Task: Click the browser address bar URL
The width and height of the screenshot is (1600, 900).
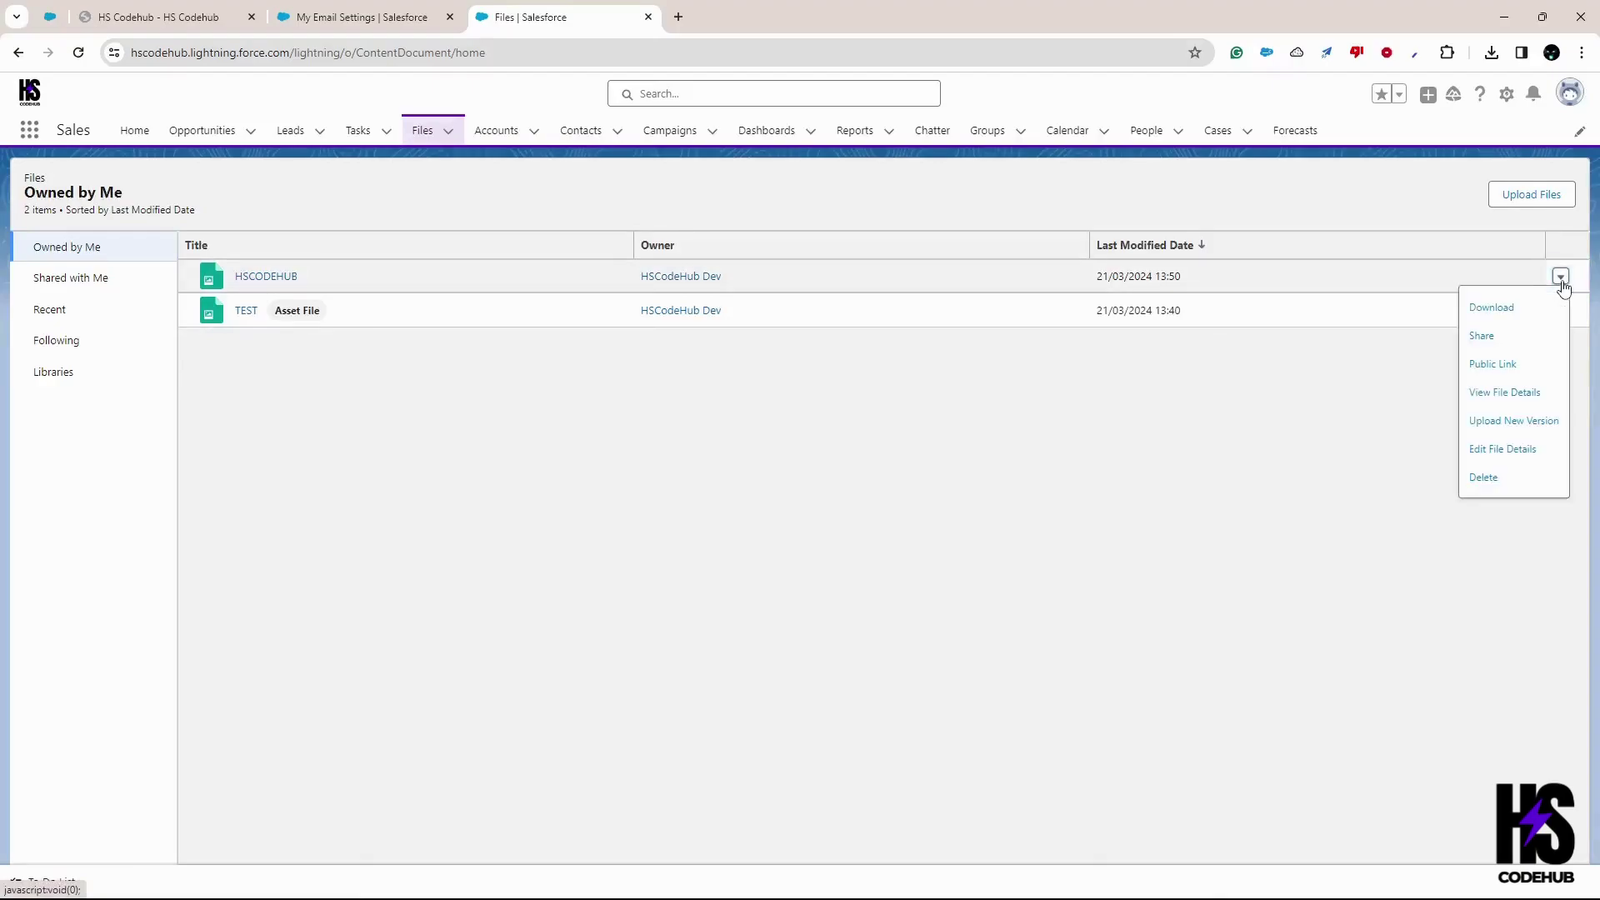Action: pyautogui.click(x=308, y=53)
